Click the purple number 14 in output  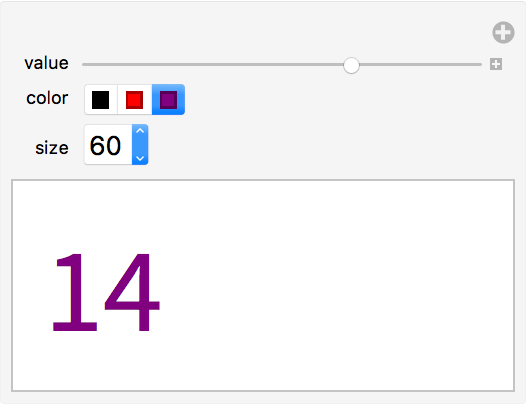(106, 292)
